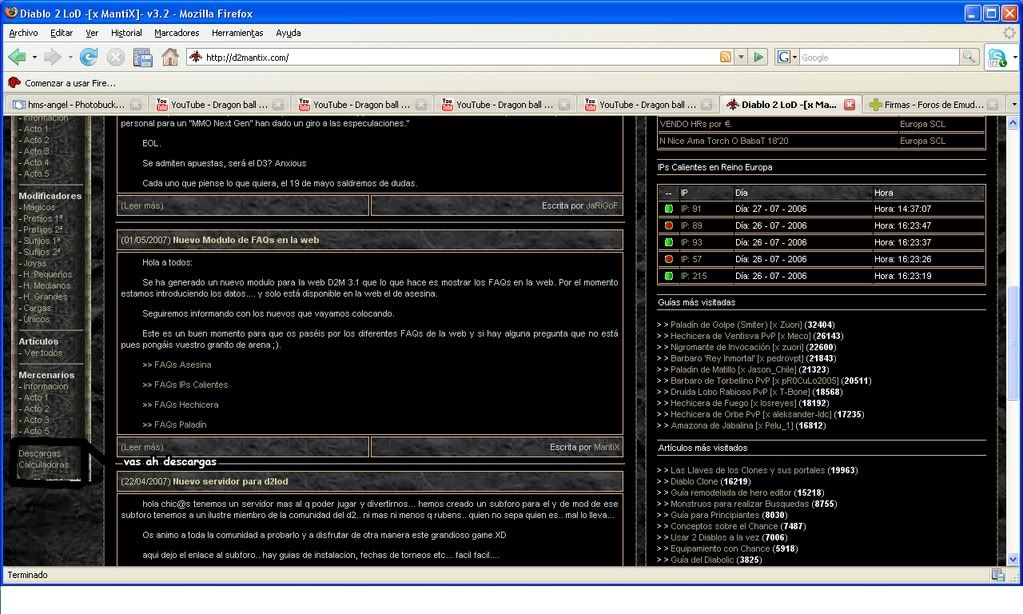Click the status bar icon at the bottom right
Viewport: 1023px width, 614px height.
(998, 575)
